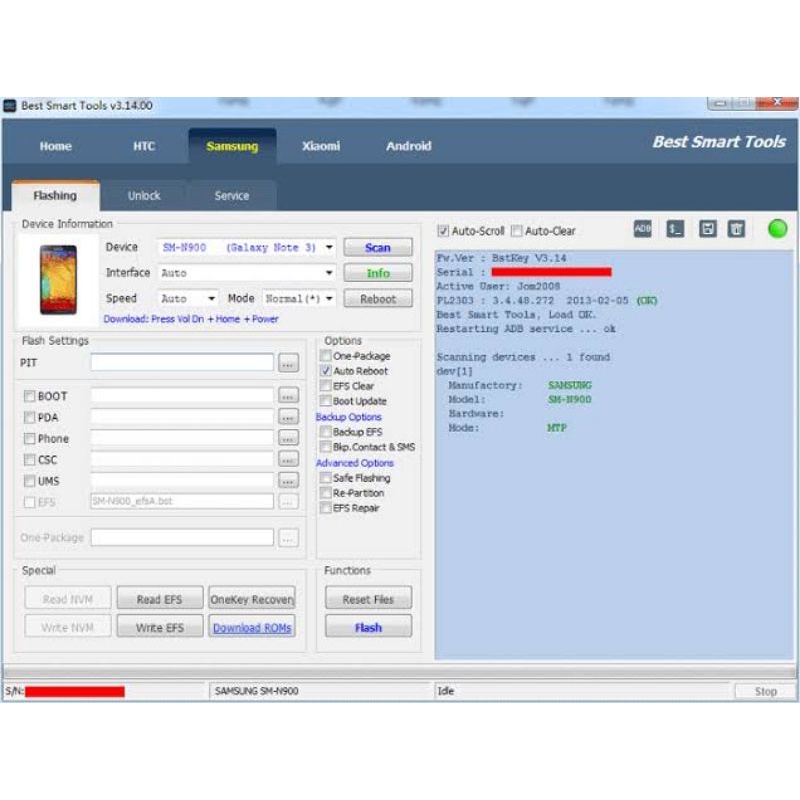Start flashing with the Flash button

coord(368,628)
